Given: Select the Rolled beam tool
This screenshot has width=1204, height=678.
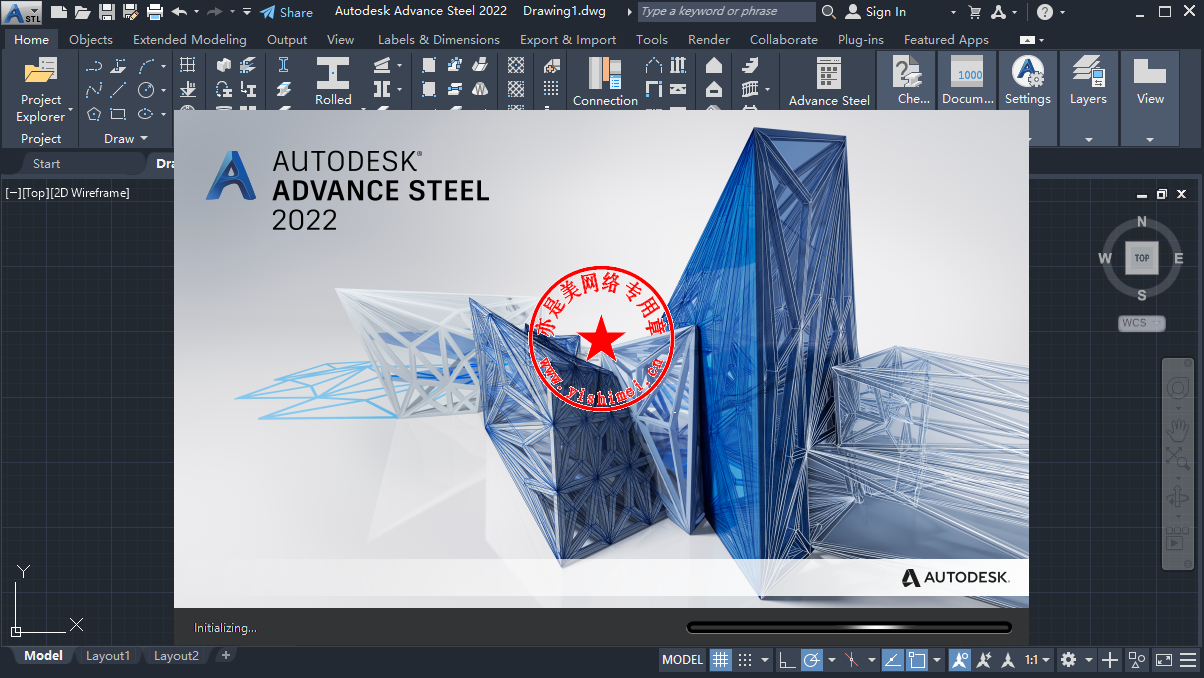Looking at the screenshot, I should pos(333,82).
